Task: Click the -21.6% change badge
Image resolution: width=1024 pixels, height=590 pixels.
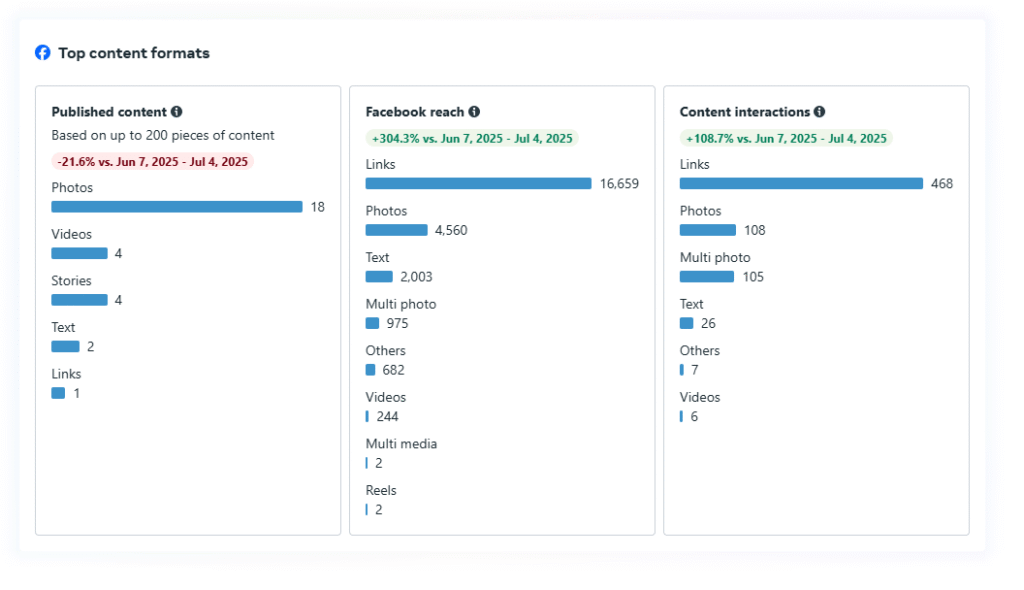Action: (x=153, y=161)
